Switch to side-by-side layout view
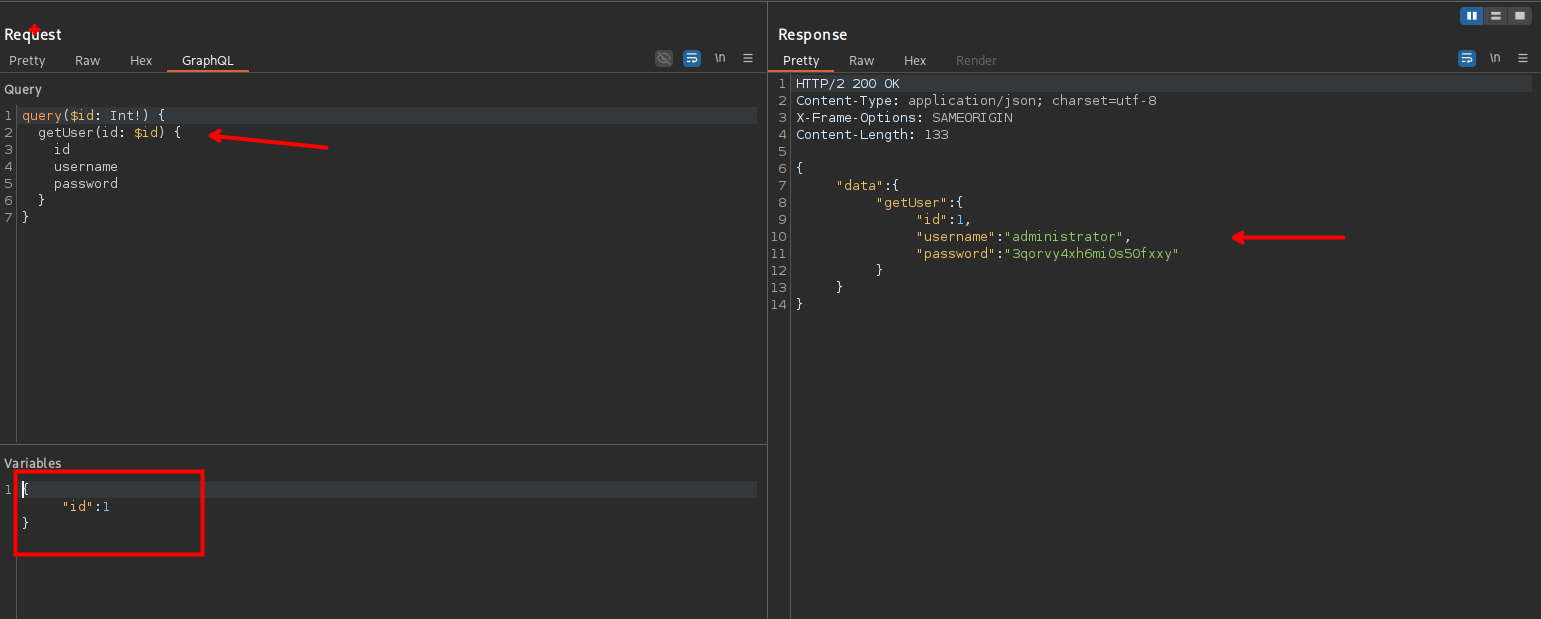Viewport: 1541px width, 619px height. (x=1472, y=16)
